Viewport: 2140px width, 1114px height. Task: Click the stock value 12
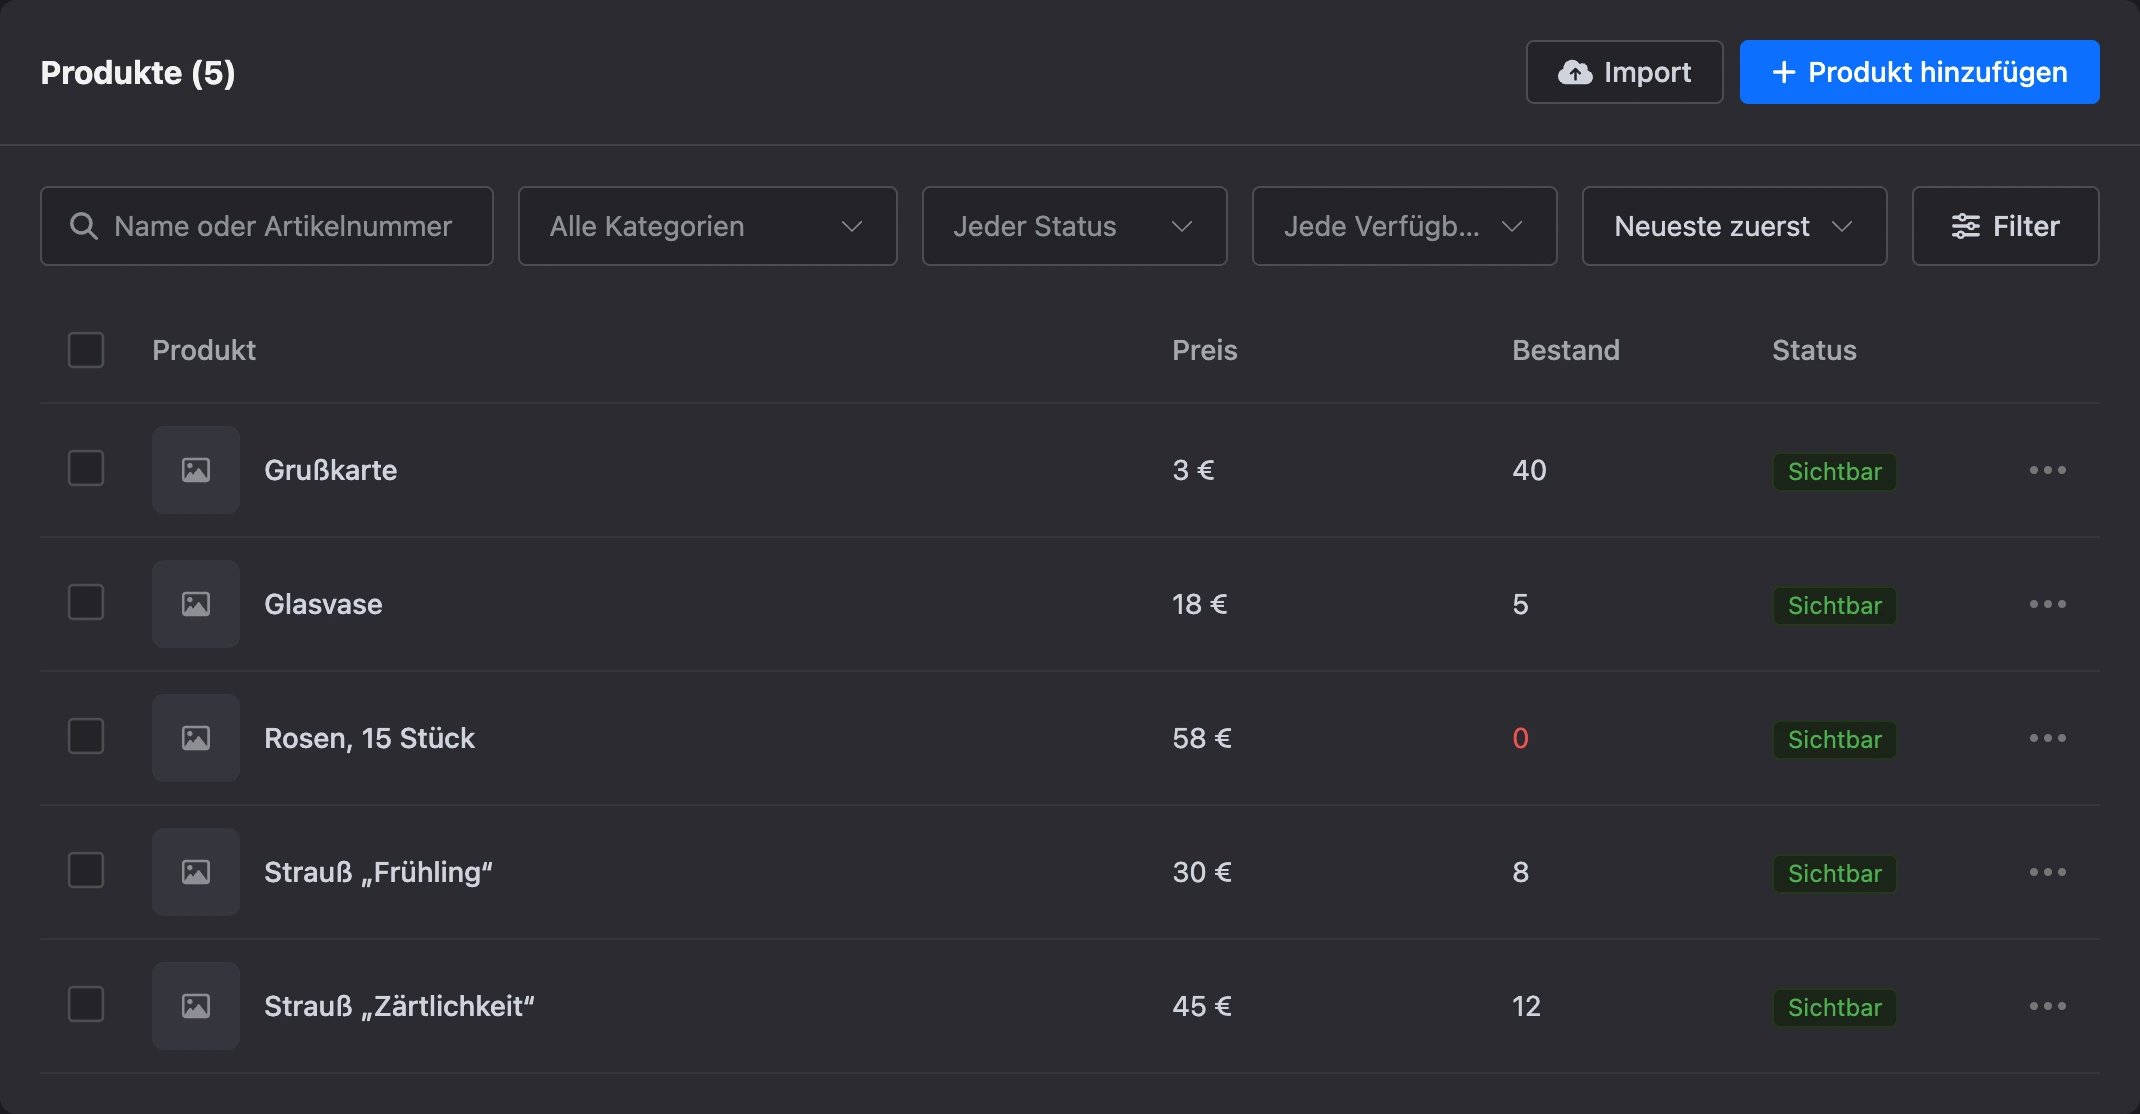(1526, 1006)
